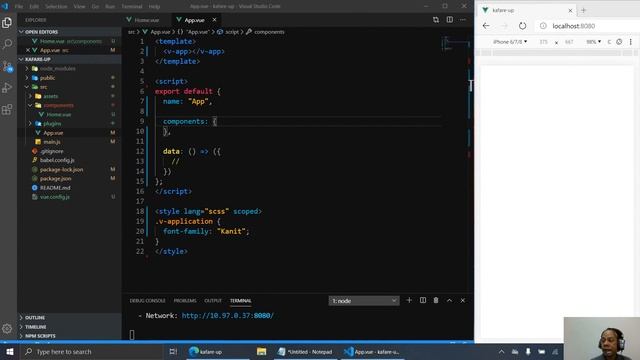The width and height of the screenshot is (640, 360).
Task: Maximize the terminal panel size
Action: coord(449,300)
